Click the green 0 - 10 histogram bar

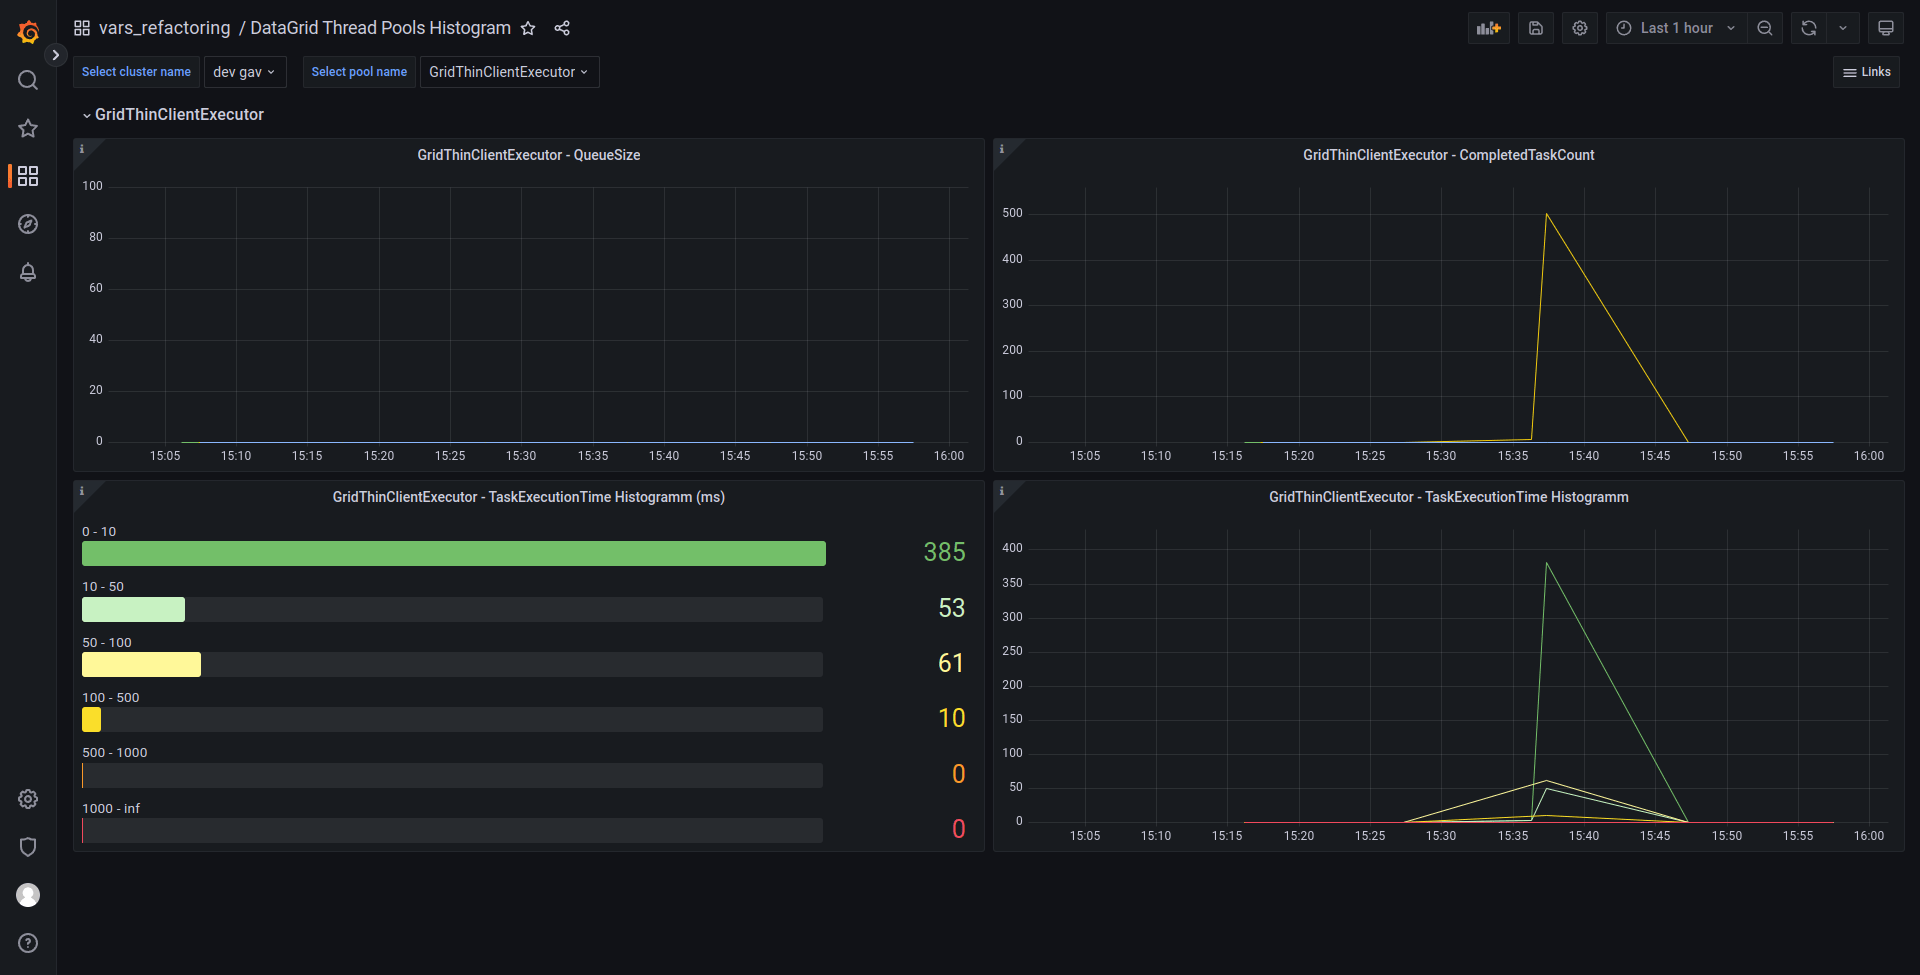pyautogui.click(x=454, y=554)
